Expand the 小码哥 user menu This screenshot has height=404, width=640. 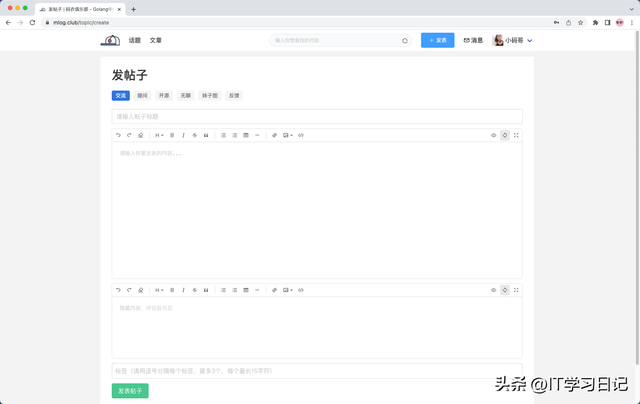pos(512,40)
